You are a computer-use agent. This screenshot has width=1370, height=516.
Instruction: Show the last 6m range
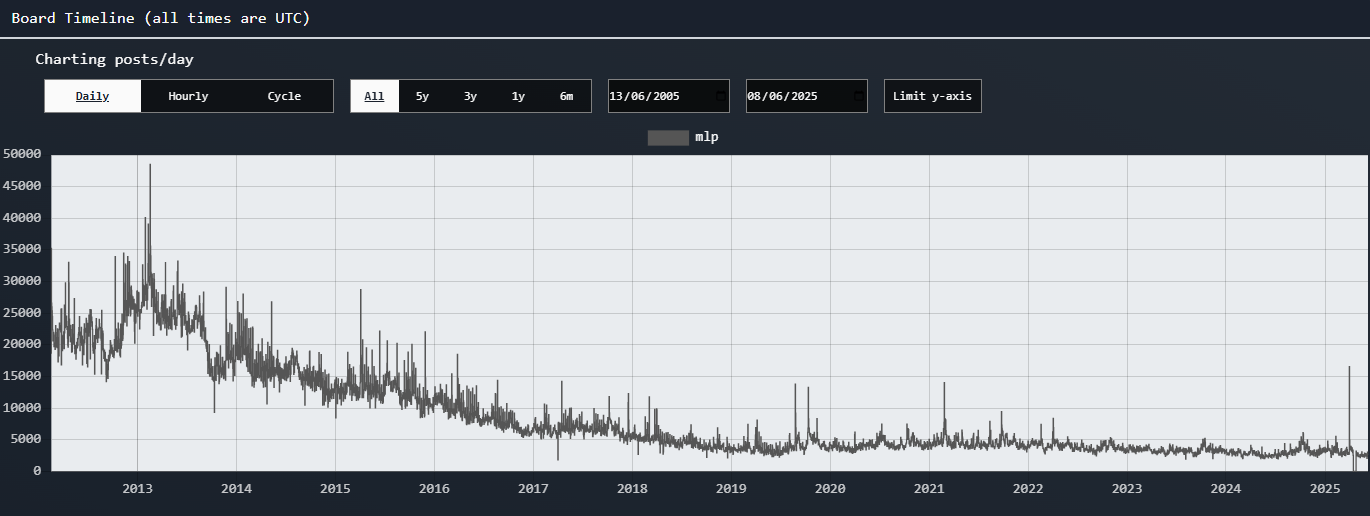[566, 96]
